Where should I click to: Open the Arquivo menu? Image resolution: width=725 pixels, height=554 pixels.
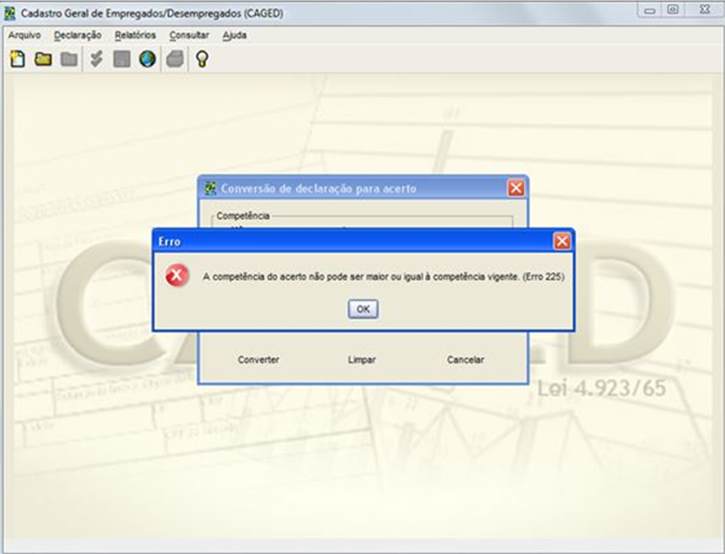coord(25,35)
